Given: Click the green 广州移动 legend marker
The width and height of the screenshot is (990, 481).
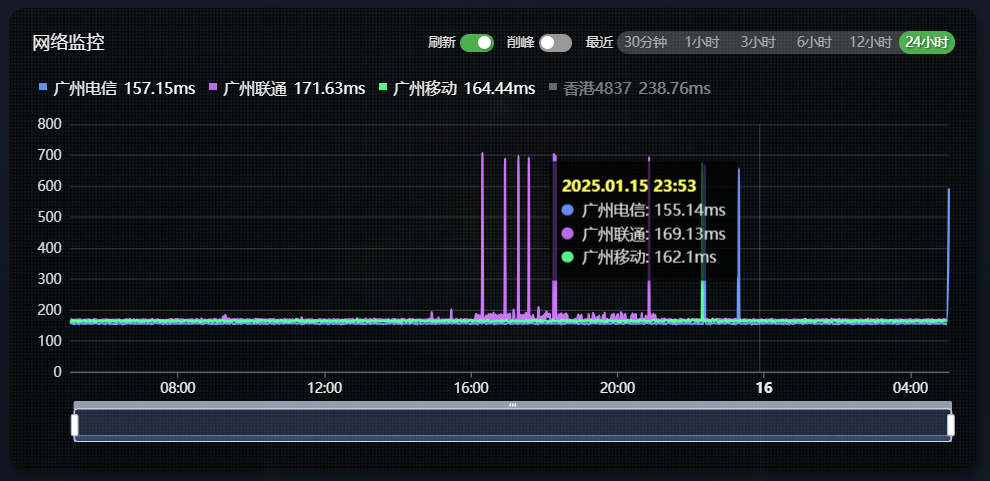Looking at the screenshot, I should [x=383, y=89].
